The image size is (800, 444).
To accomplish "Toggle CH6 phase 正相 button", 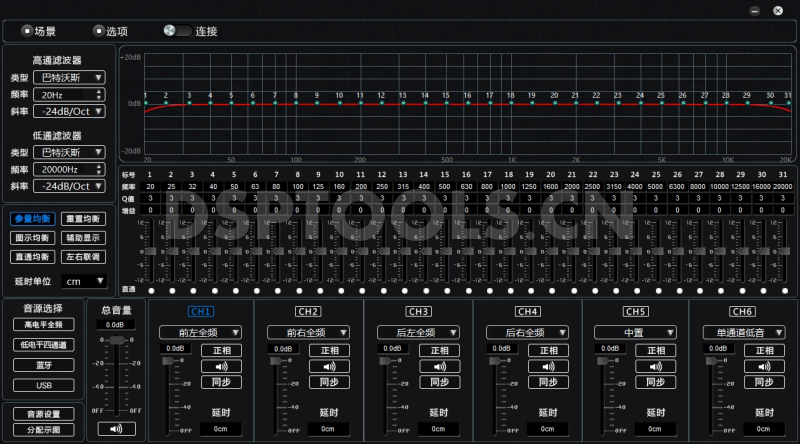I will [764, 351].
